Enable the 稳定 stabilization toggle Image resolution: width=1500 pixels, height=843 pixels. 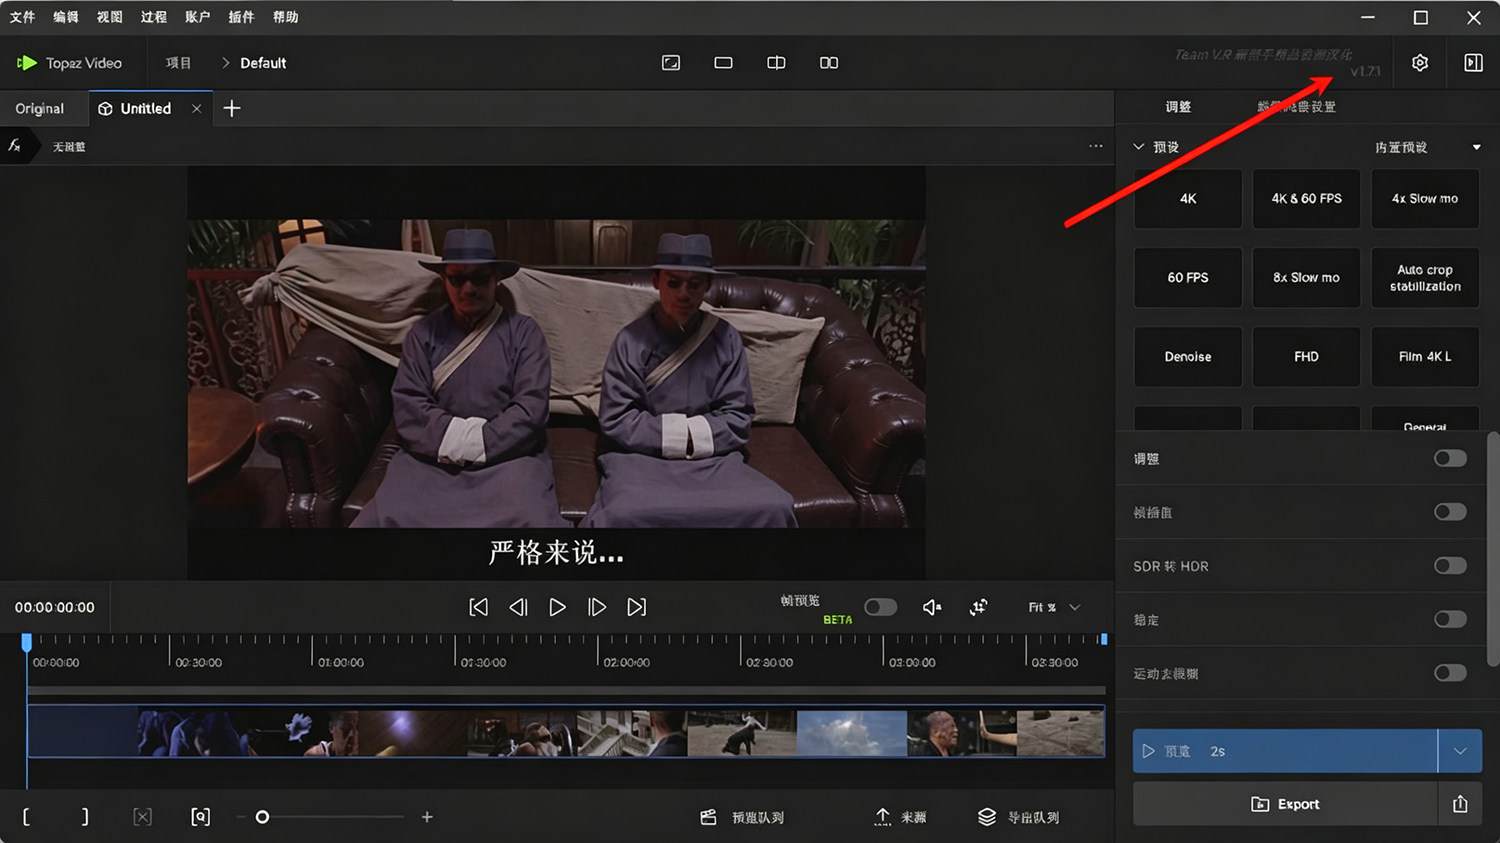pos(1450,619)
